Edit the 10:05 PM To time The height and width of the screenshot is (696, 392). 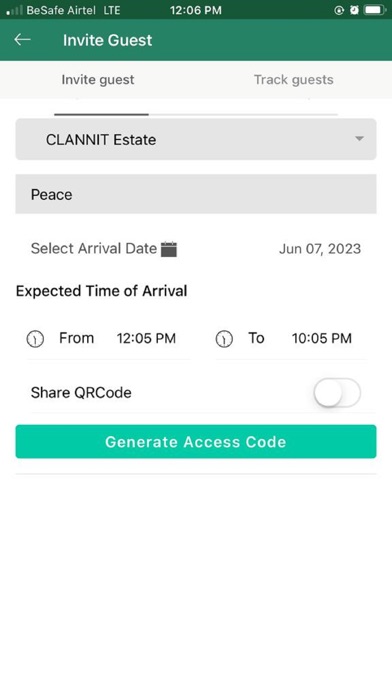pyautogui.click(x=321, y=339)
